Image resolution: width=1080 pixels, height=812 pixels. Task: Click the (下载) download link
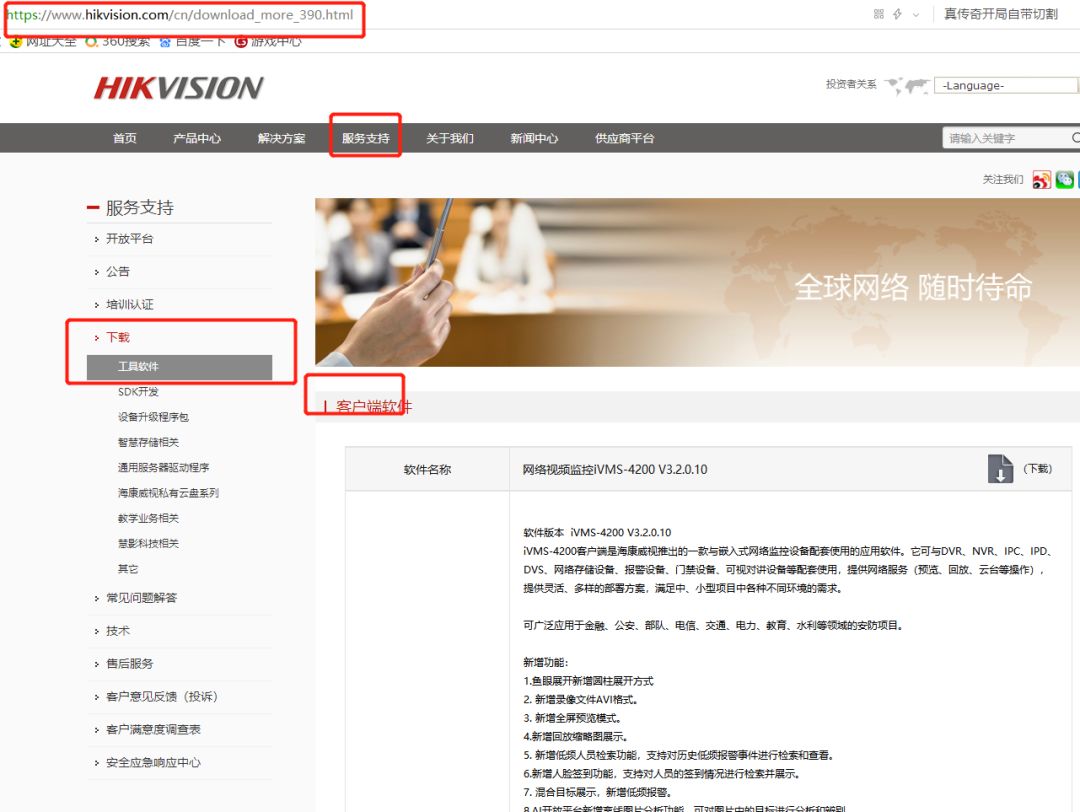pos(1037,468)
